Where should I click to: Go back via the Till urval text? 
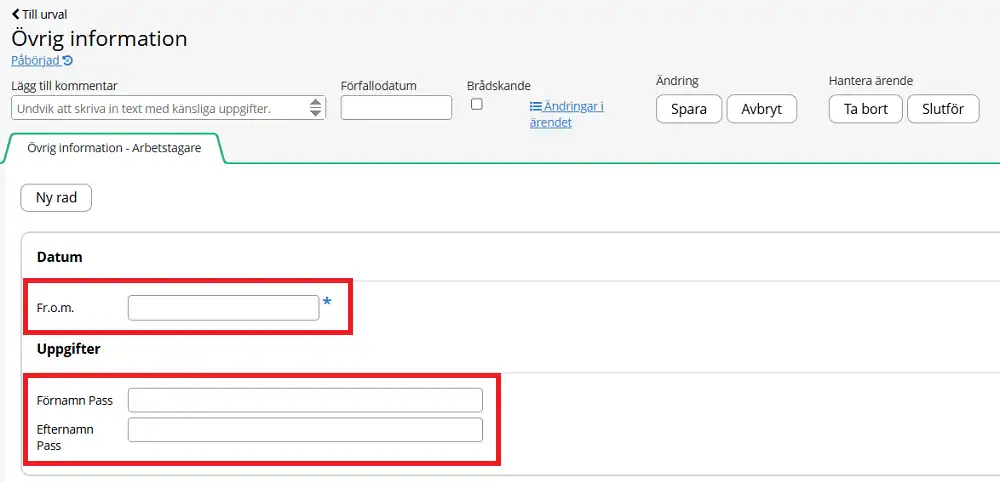pyautogui.click(x=45, y=14)
